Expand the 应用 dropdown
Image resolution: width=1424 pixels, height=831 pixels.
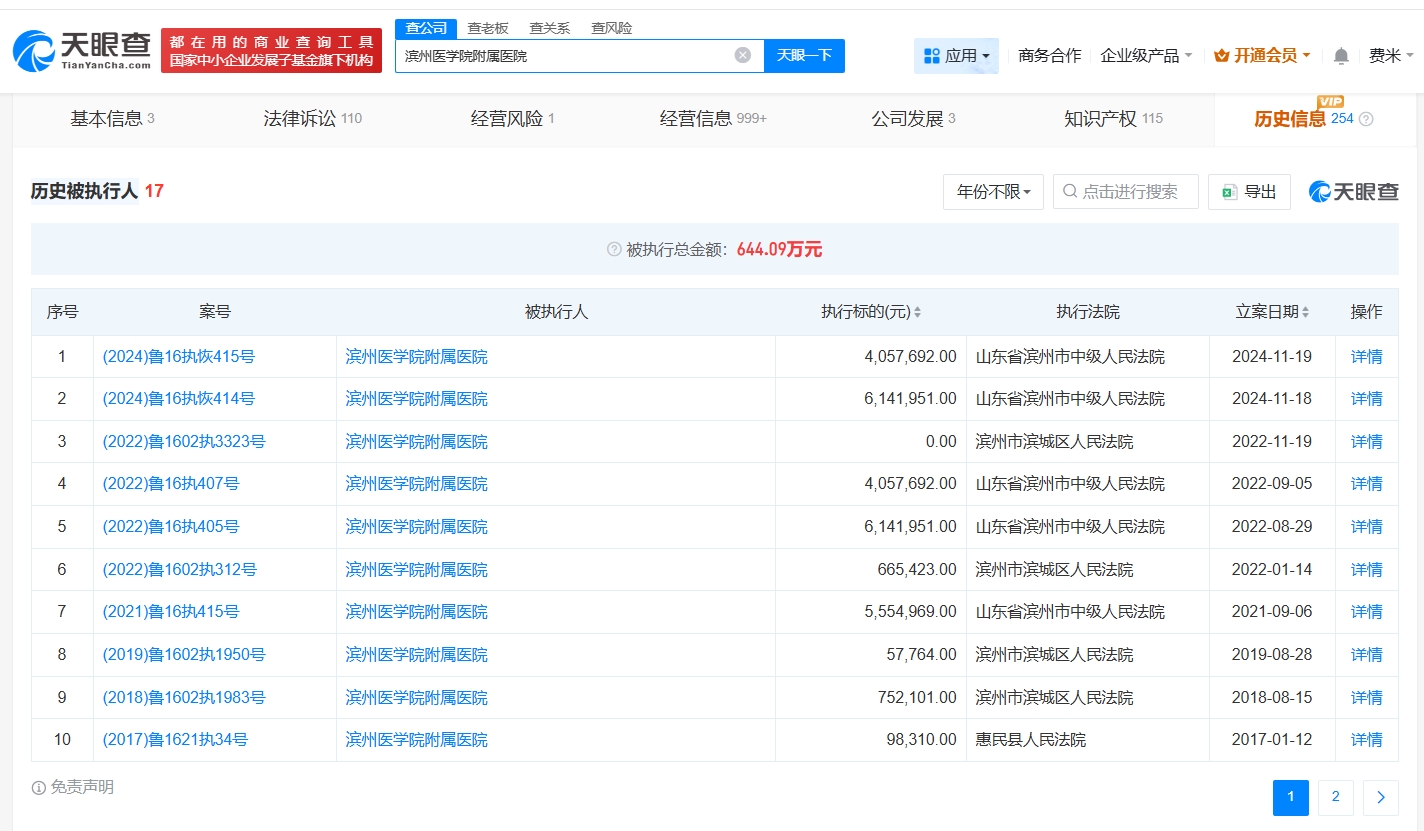tap(956, 56)
